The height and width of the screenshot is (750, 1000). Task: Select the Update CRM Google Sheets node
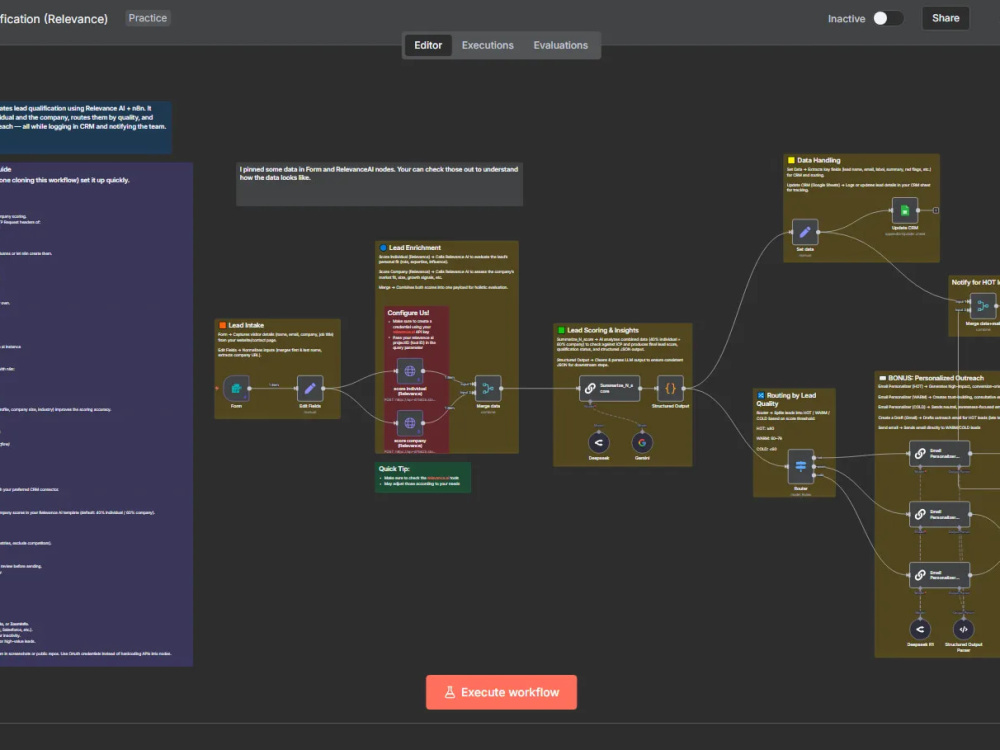904,210
